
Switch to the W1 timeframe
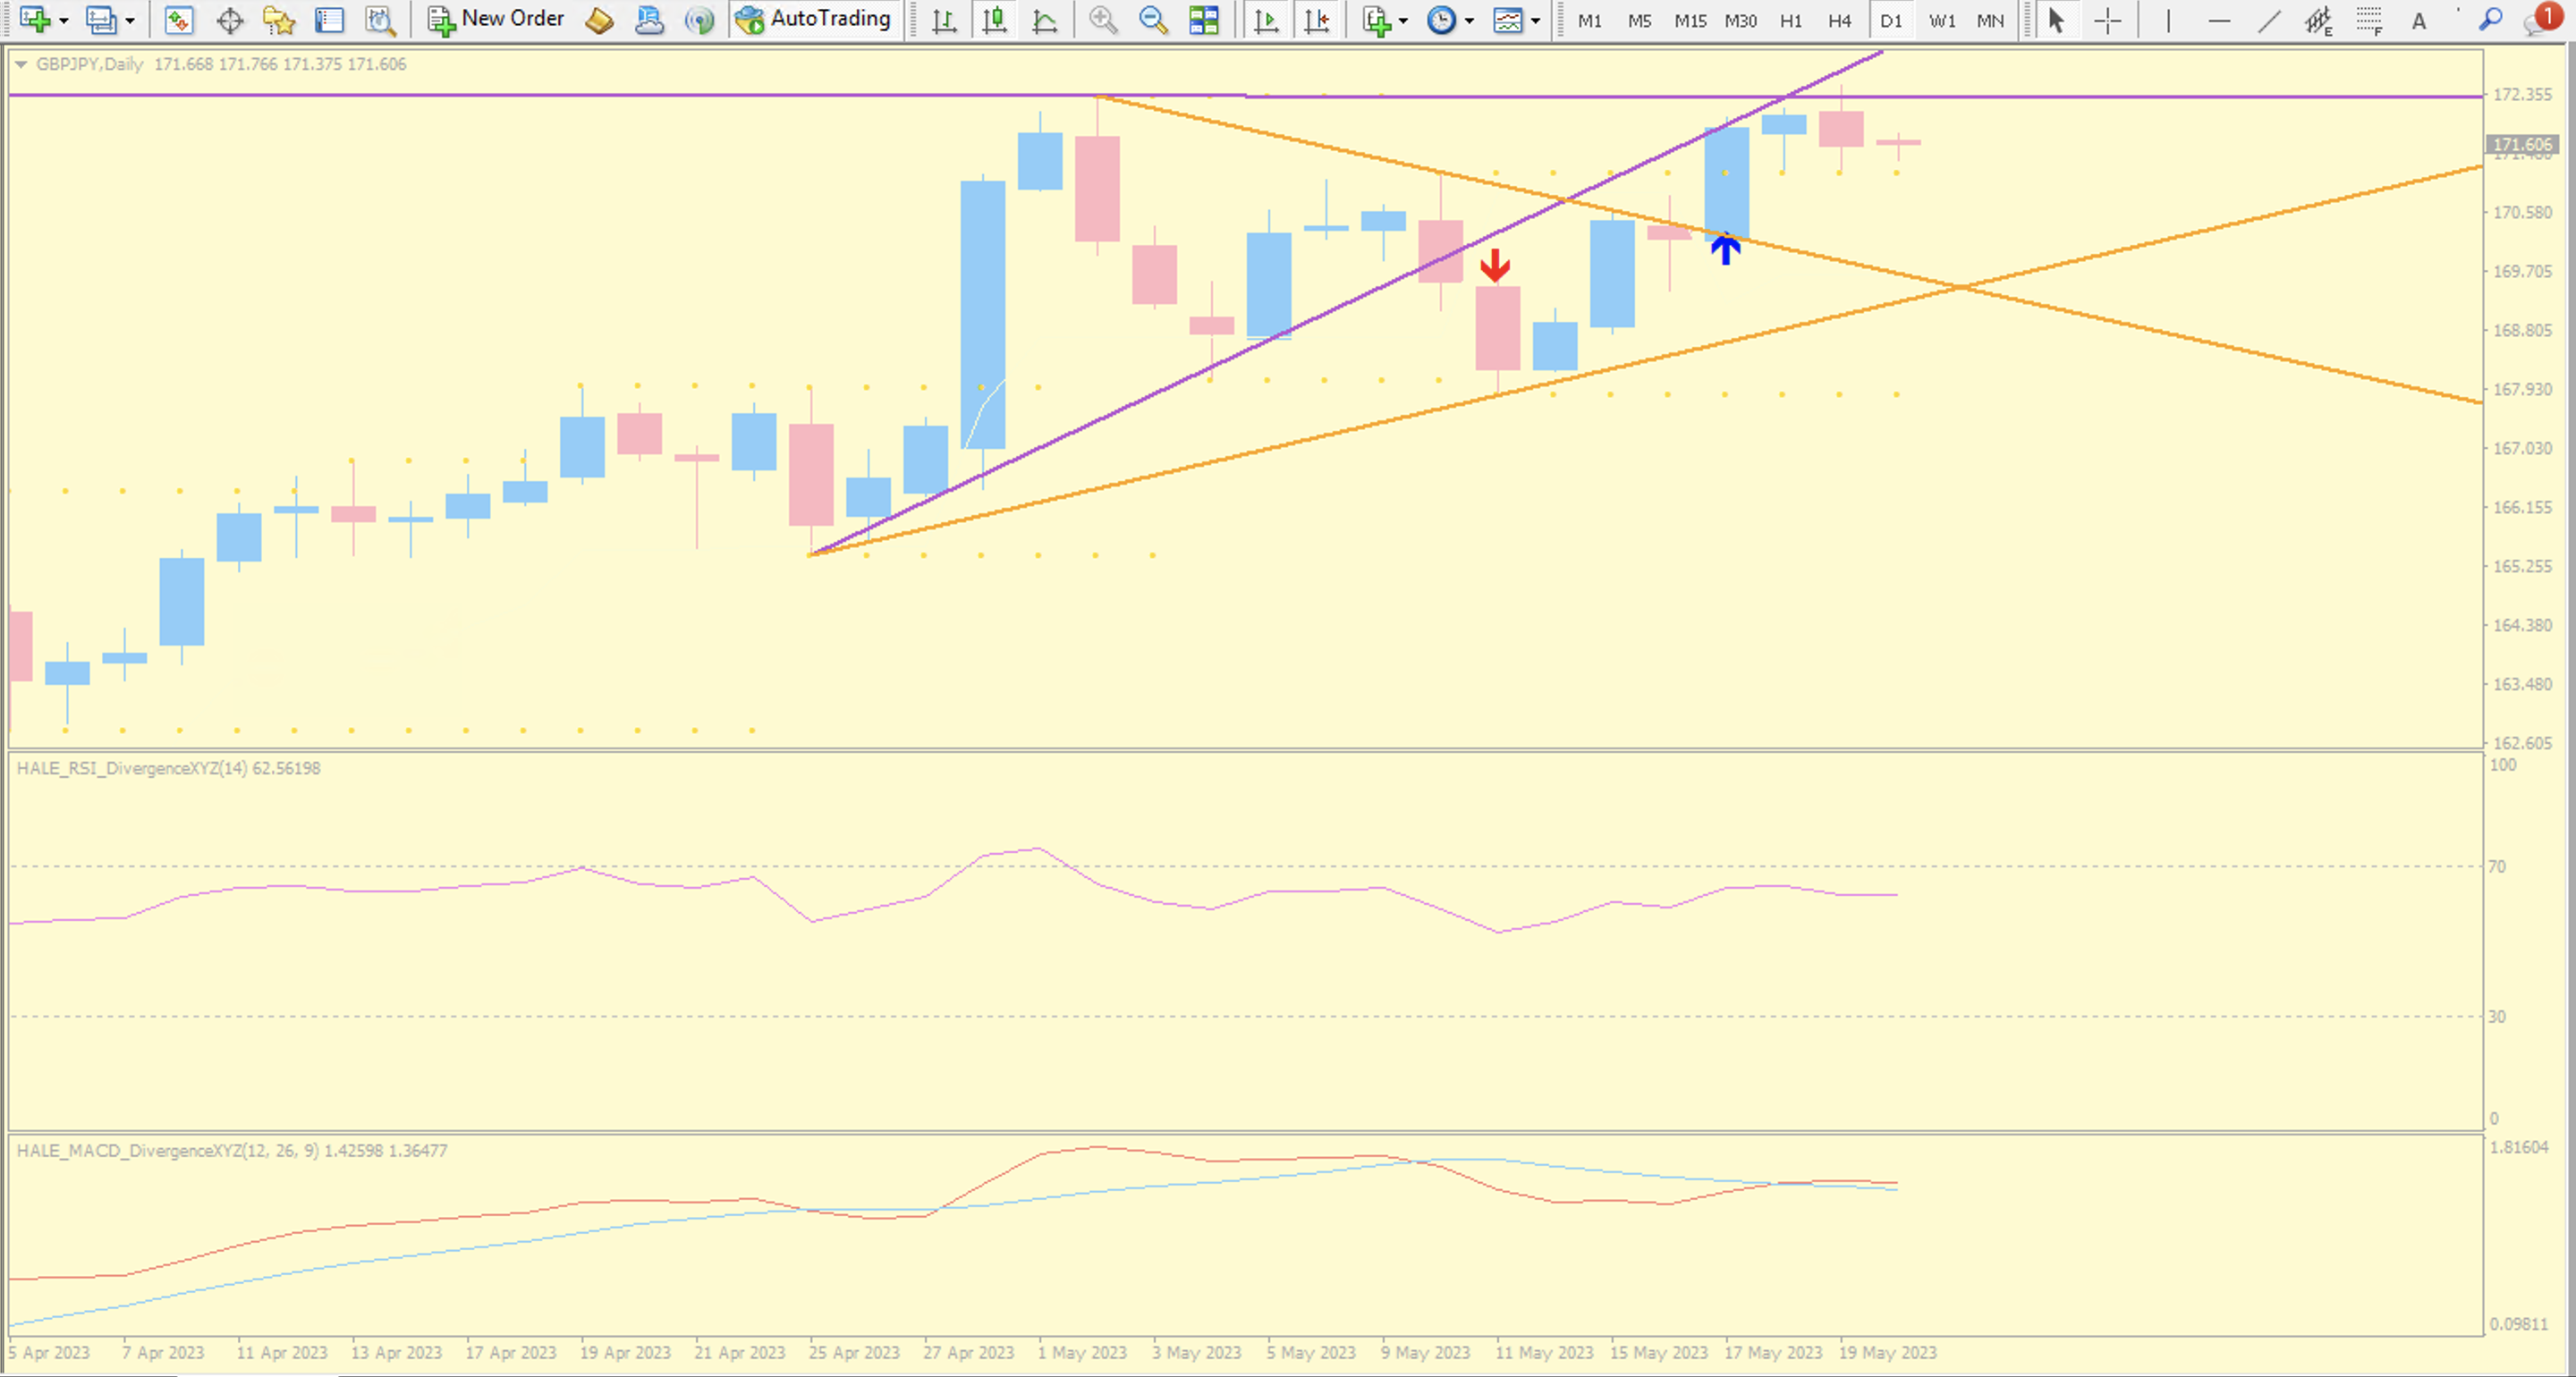pyautogui.click(x=1942, y=20)
